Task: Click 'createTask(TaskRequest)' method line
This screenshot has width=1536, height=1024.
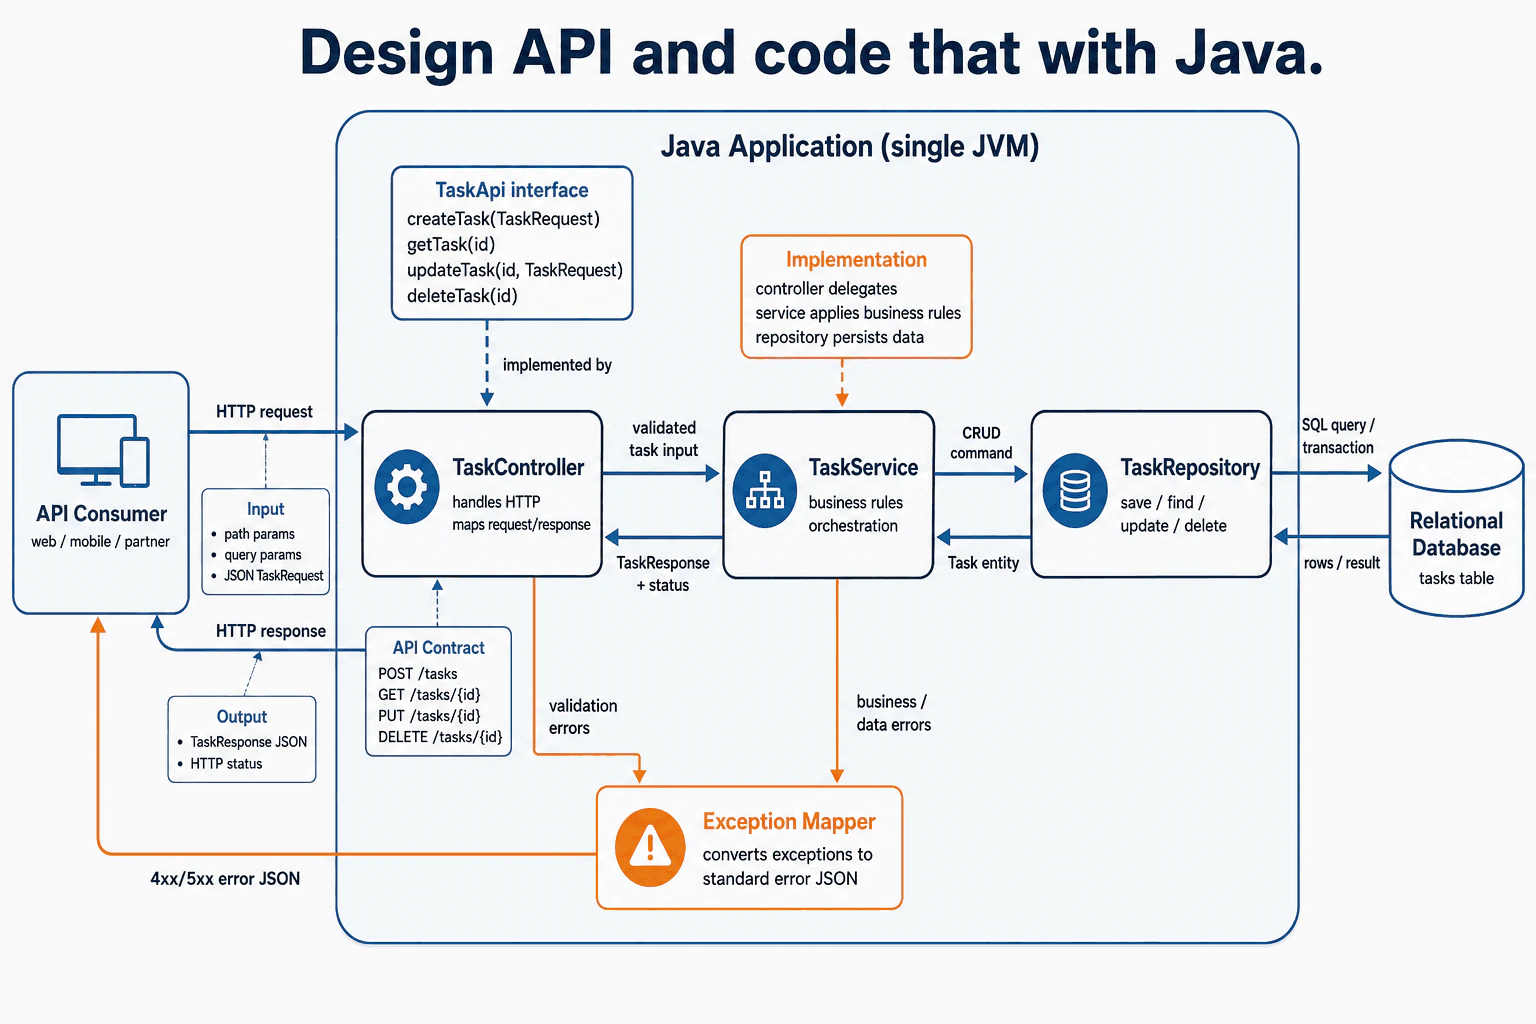Action: pyautogui.click(x=503, y=218)
